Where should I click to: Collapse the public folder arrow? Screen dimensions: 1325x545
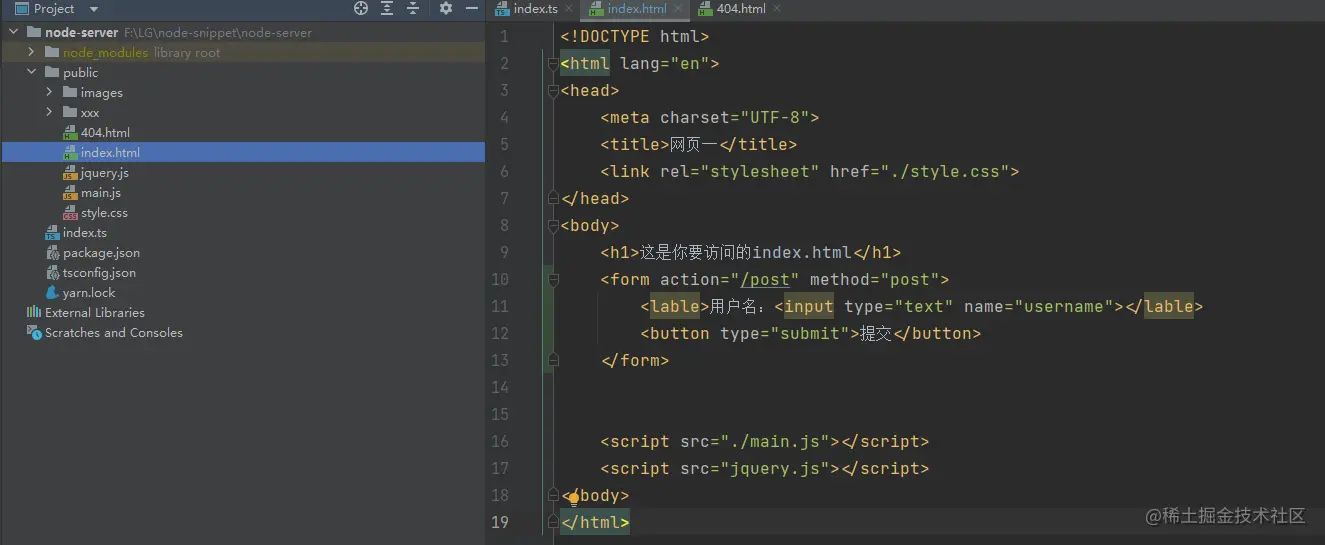pyautogui.click(x=31, y=72)
